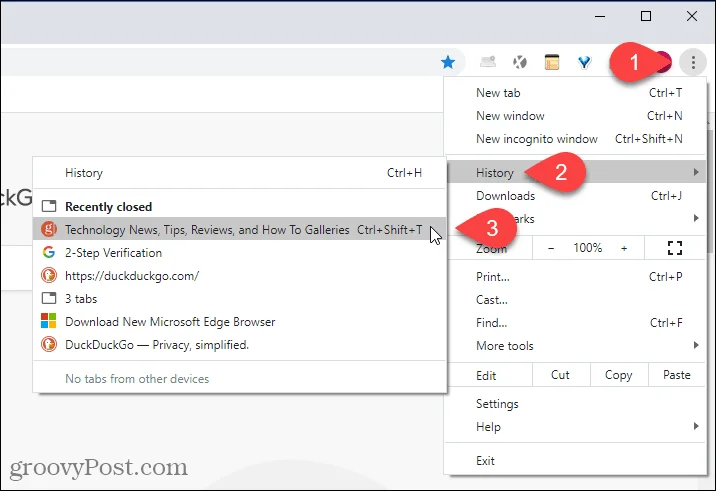This screenshot has width=716, height=491.
Task: Reopen Download New Microsoft Edge Browser
Action: click(240, 322)
